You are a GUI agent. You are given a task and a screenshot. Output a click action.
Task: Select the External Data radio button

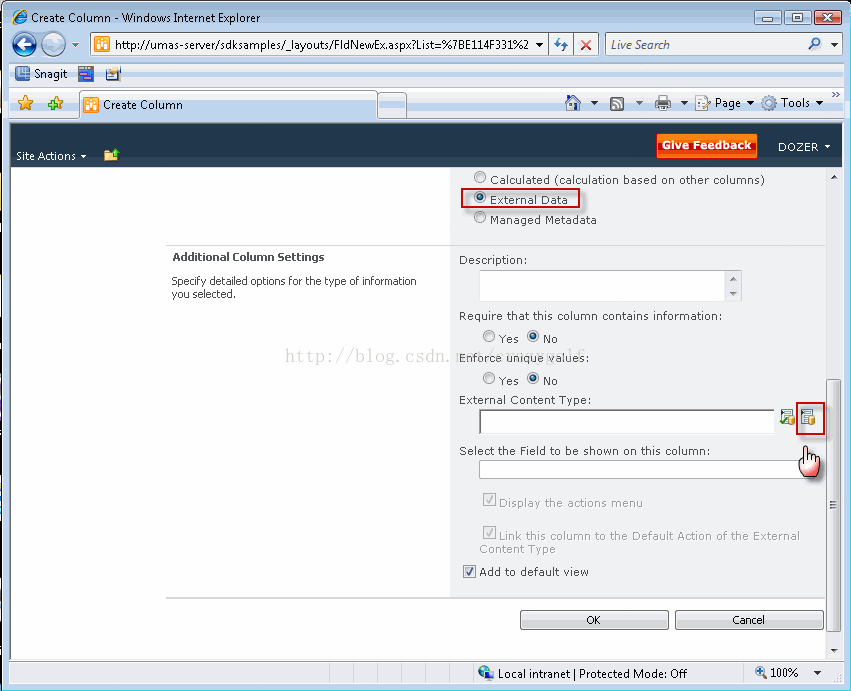[x=479, y=198]
